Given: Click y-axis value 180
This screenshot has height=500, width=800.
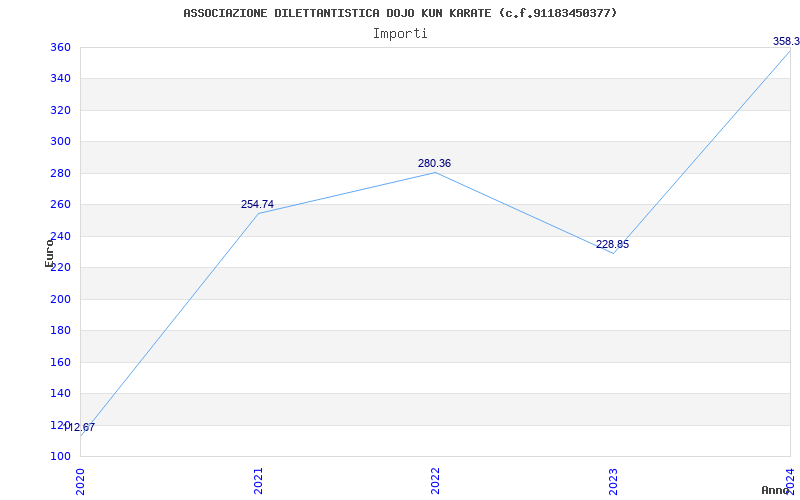Looking at the screenshot, I should (x=60, y=331).
